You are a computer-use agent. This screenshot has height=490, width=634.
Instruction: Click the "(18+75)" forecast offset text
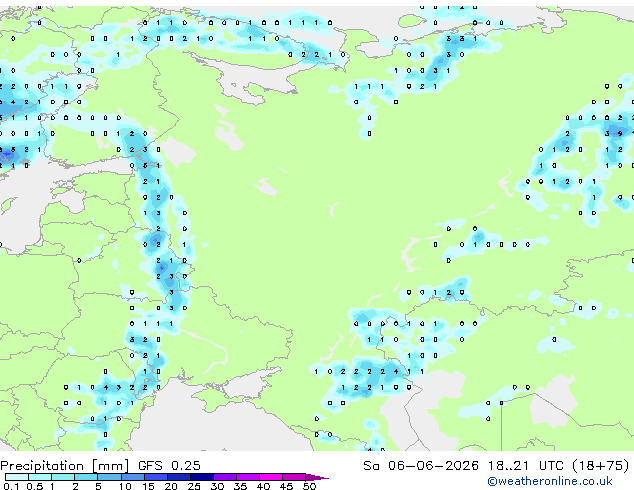point(601,466)
